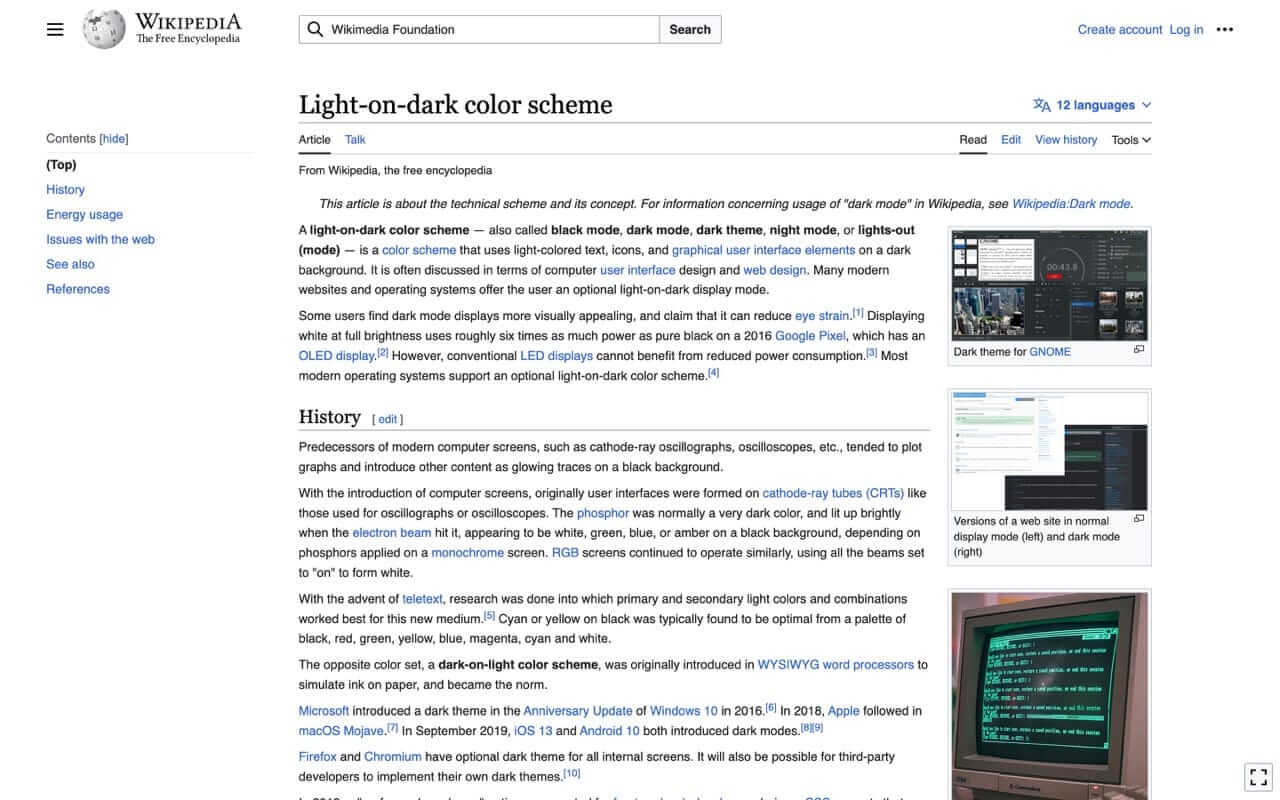
Task: Click the Create account link
Action: 1120,29
